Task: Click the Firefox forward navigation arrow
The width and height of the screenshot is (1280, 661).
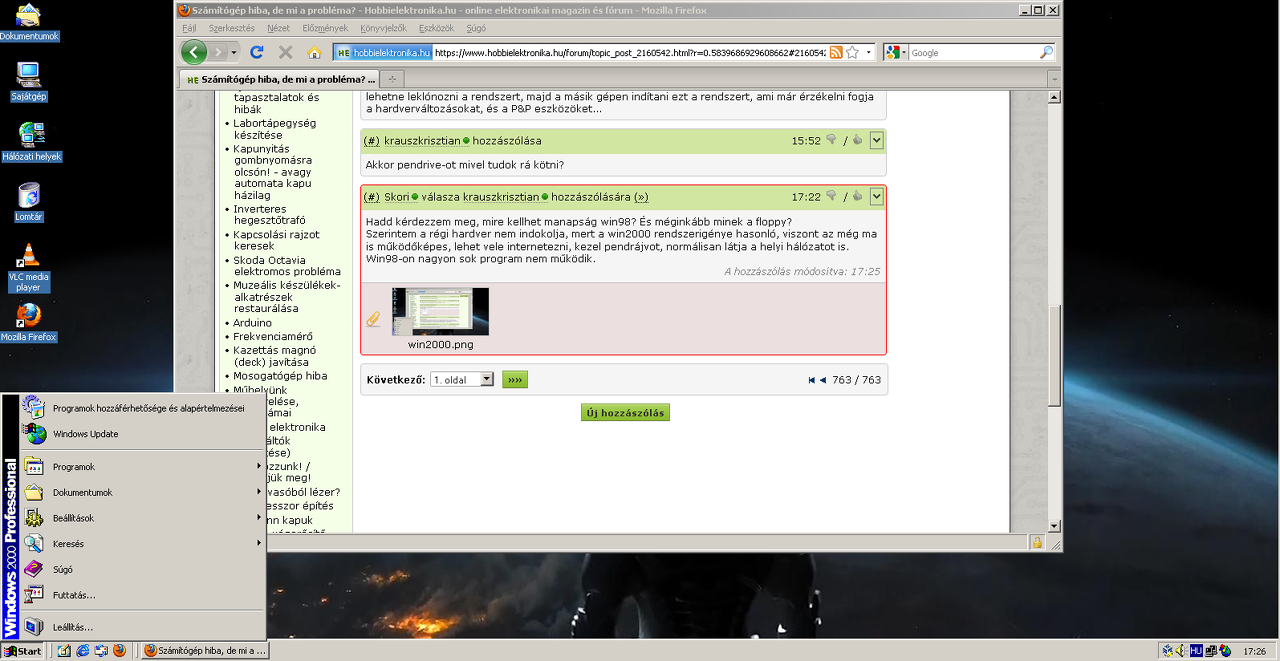Action: [218, 52]
